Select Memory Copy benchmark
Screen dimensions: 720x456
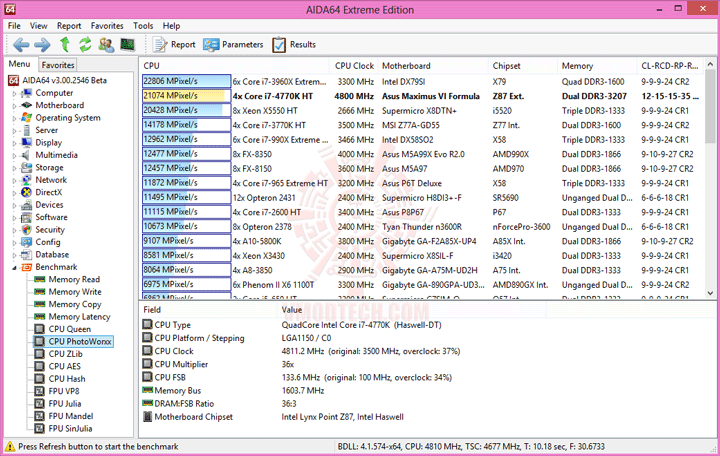click(x=75, y=304)
